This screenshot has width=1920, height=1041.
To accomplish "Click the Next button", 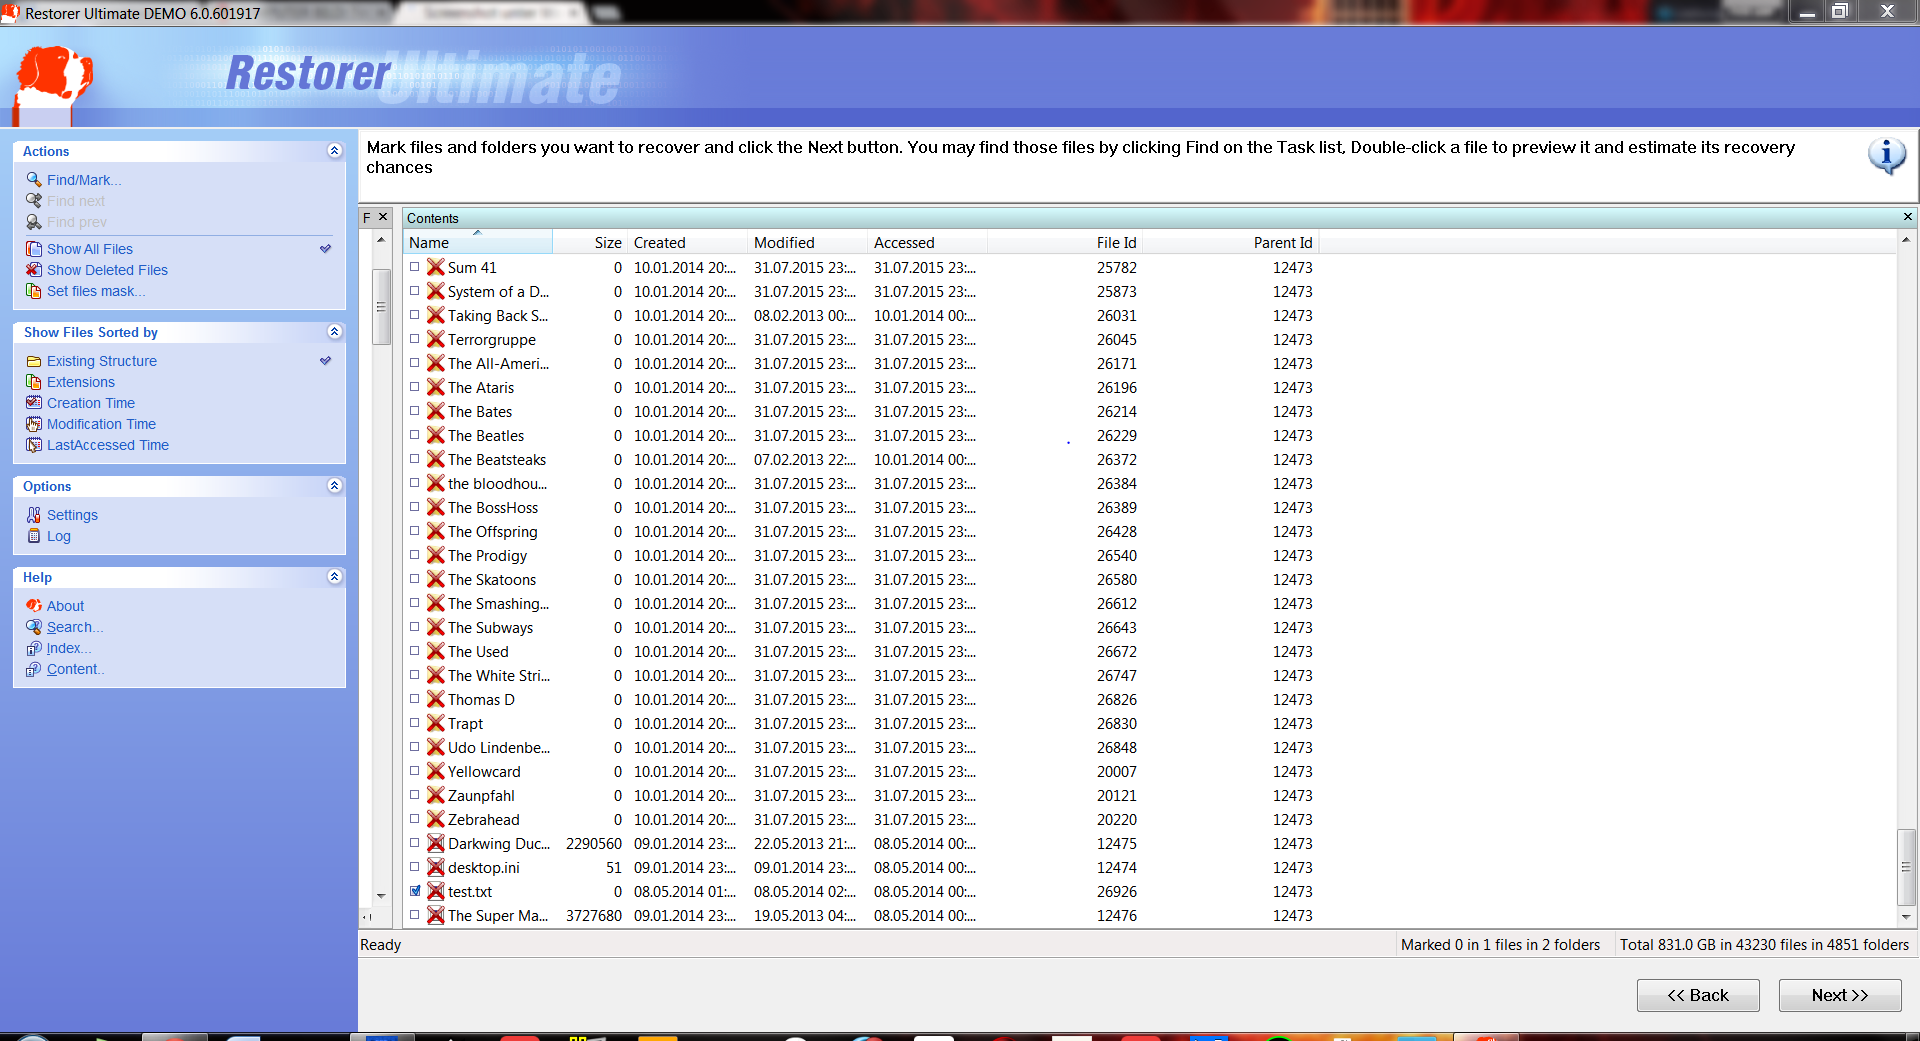I will tap(1840, 995).
